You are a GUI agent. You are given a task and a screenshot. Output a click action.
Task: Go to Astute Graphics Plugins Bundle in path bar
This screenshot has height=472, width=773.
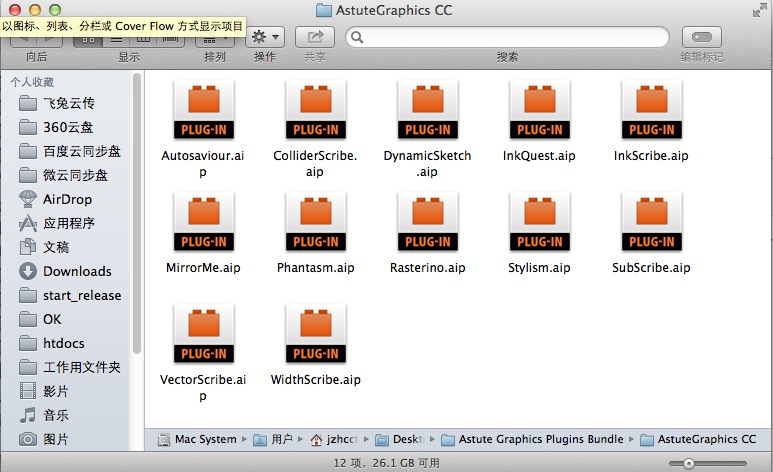click(532, 439)
